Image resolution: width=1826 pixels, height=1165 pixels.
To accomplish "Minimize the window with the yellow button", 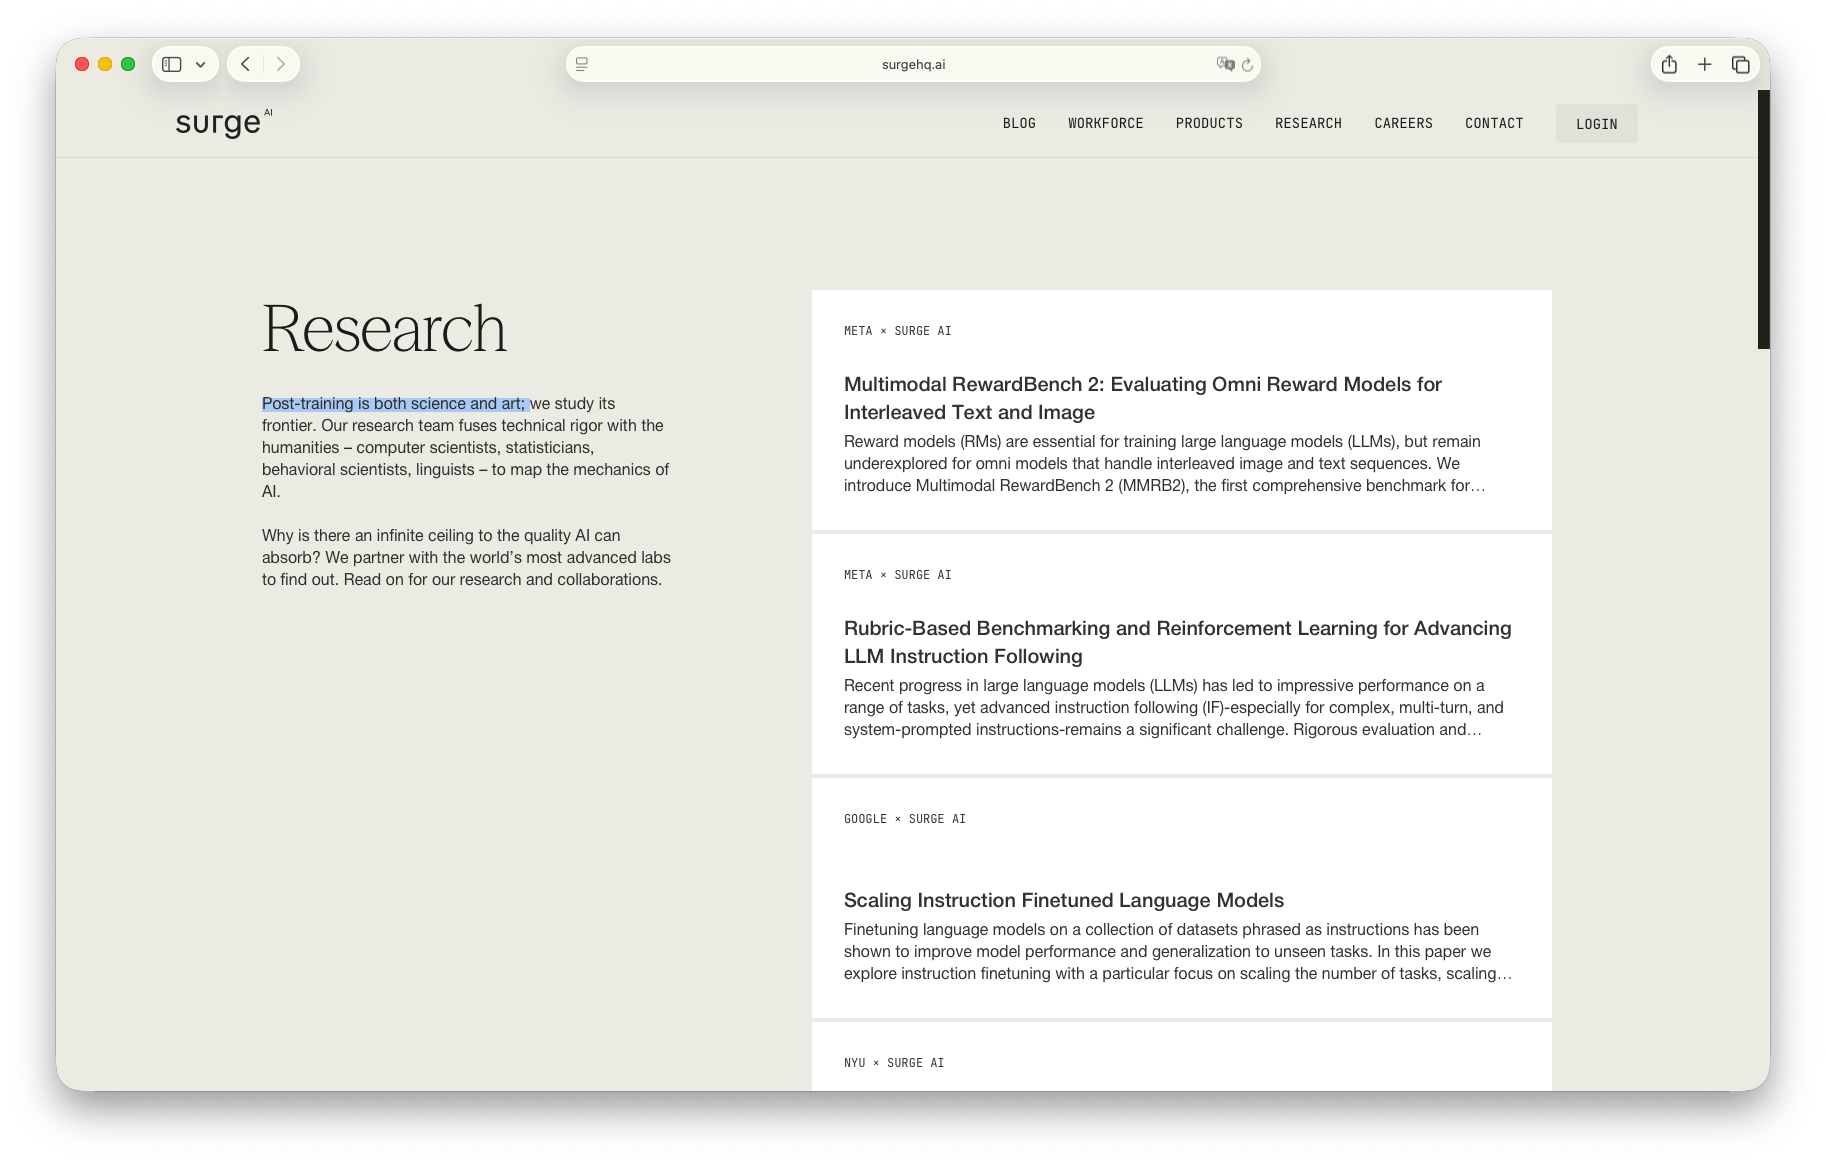I will [105, 64].
